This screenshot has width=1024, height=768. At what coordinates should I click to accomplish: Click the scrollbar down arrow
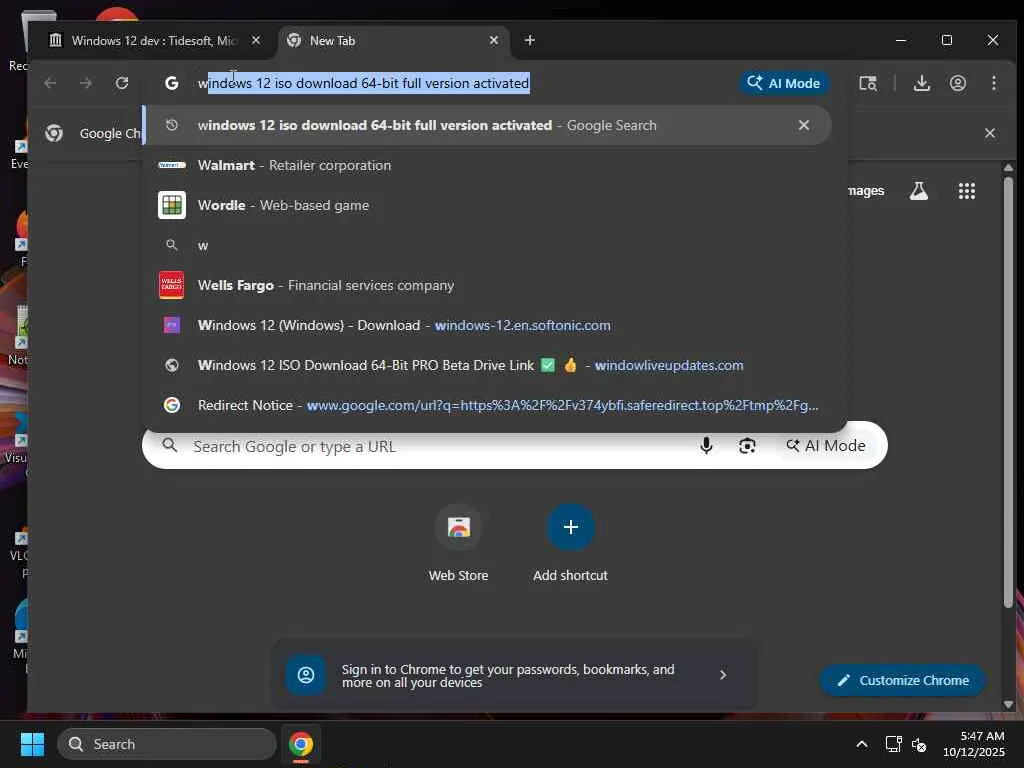[x=1008, y=704]
